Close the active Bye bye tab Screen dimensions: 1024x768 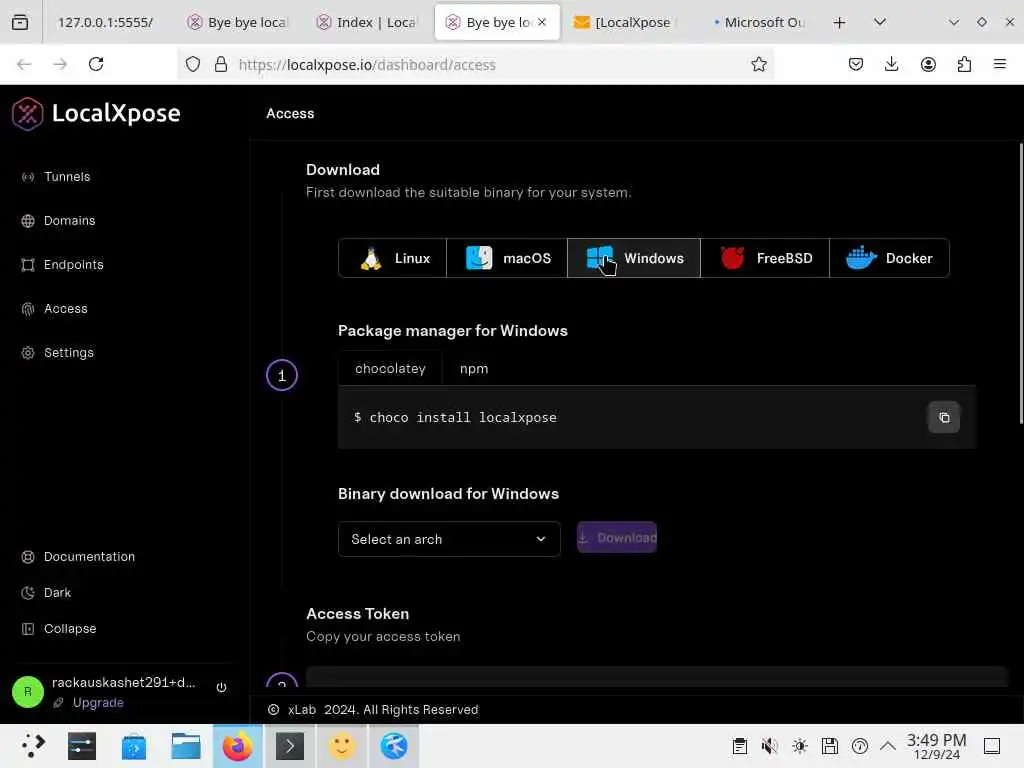(x=542, y=22)
